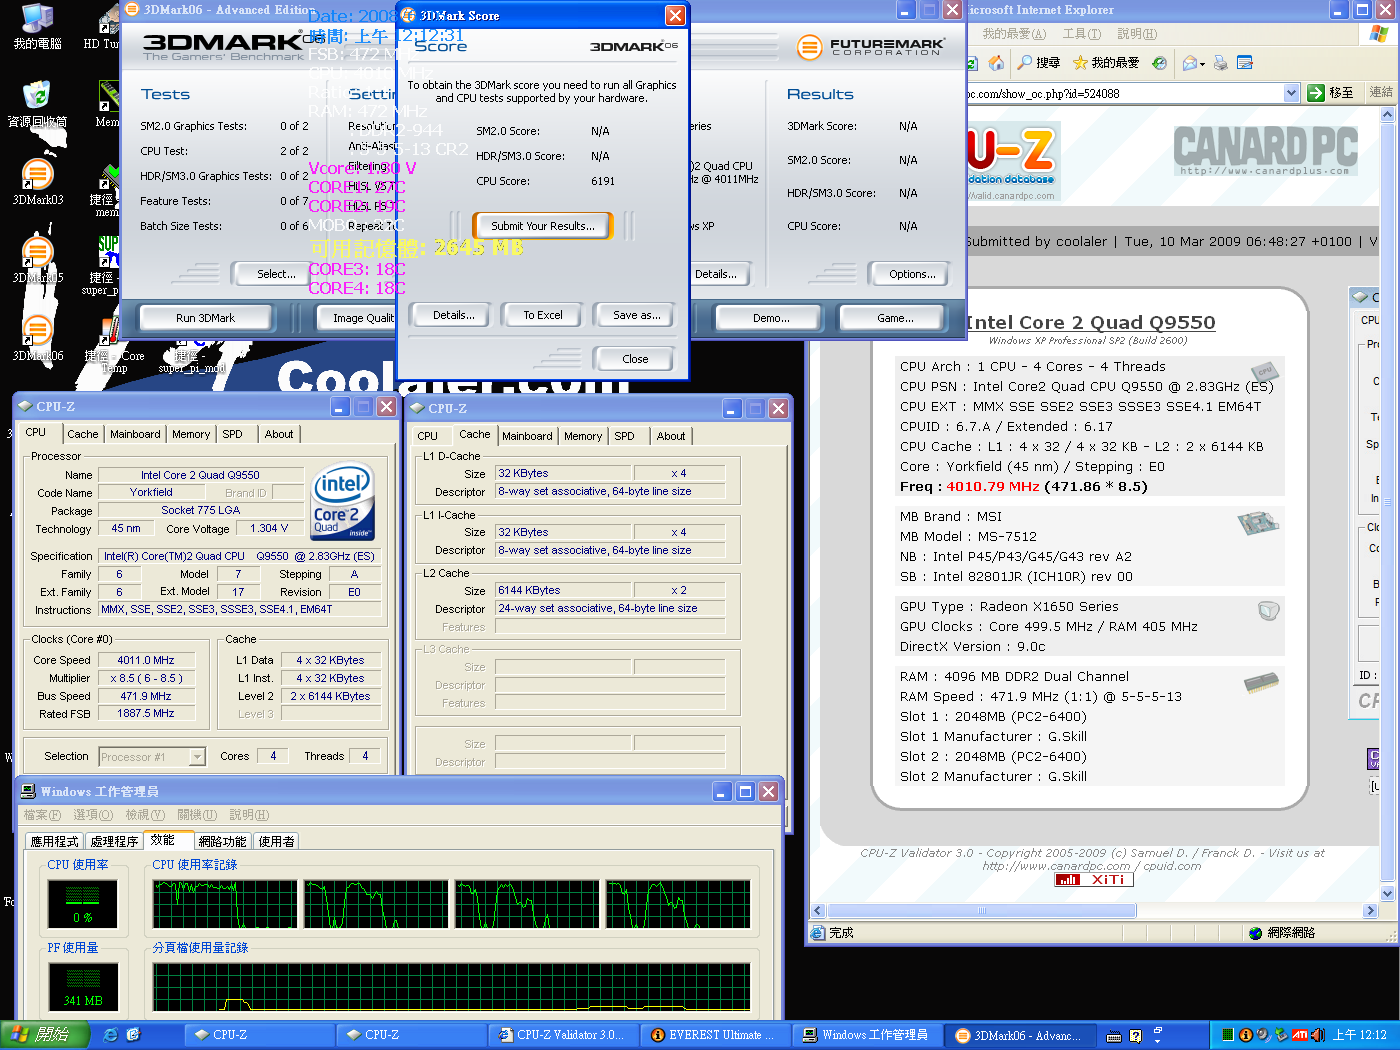The width and height of the screenshot is (1400, 1050).
Task: Open 使用者 tab in Task Manager
Action: pos(277,842)
